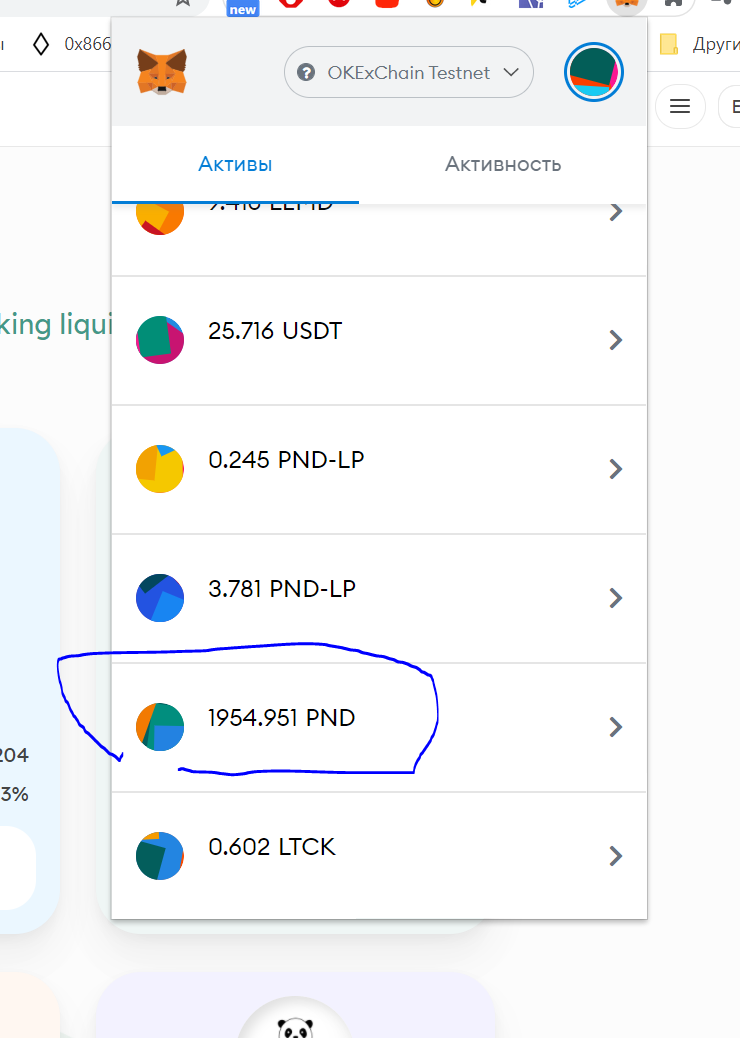Image resolution: width=740 pixels, height=1038 pixels.
Task: Open the 0.245 PND-LP asset
Action: [x=379, y=469]
